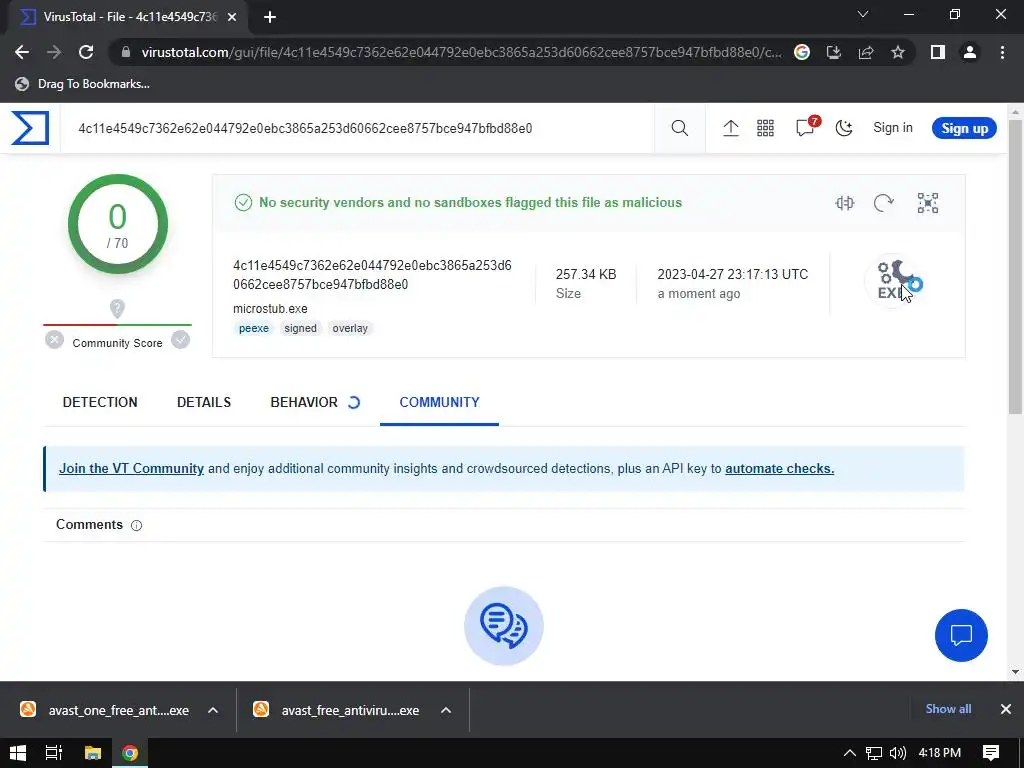Click the peexe tag
The image size is (1024, 768).
(253, 328)
